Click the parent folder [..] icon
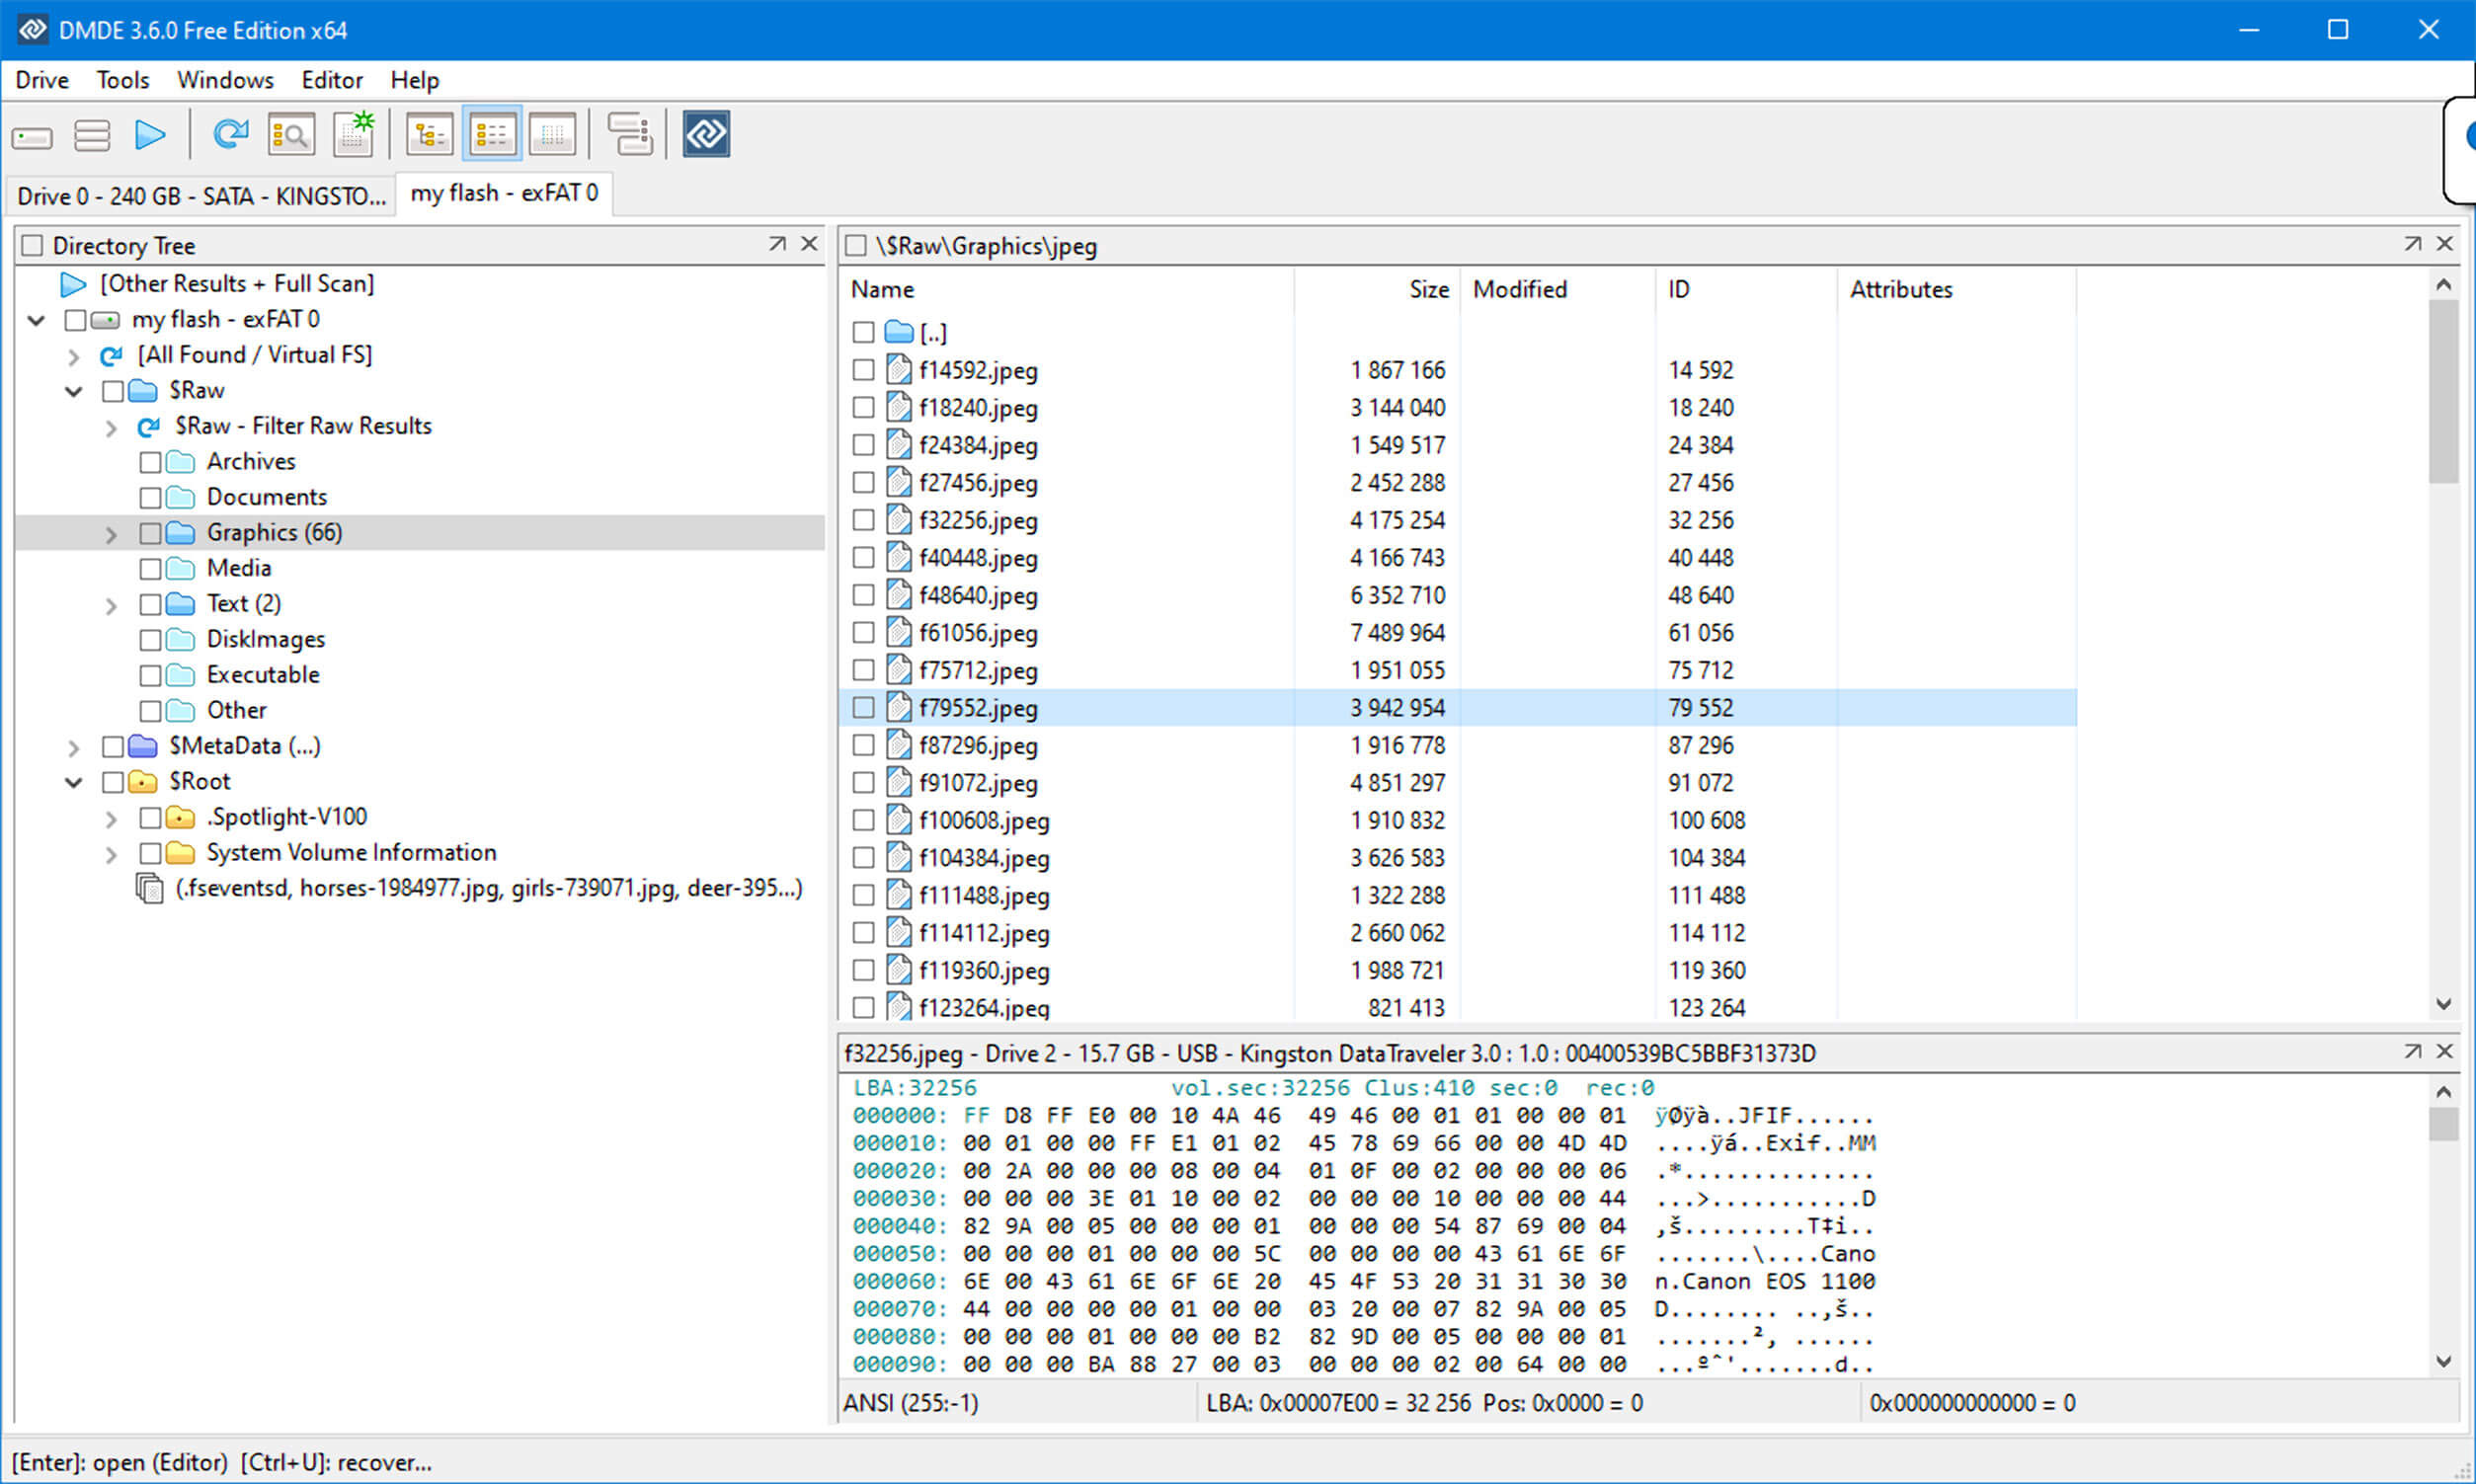Viewport: 2476px width, 1484px height. (x=899, y=332)
